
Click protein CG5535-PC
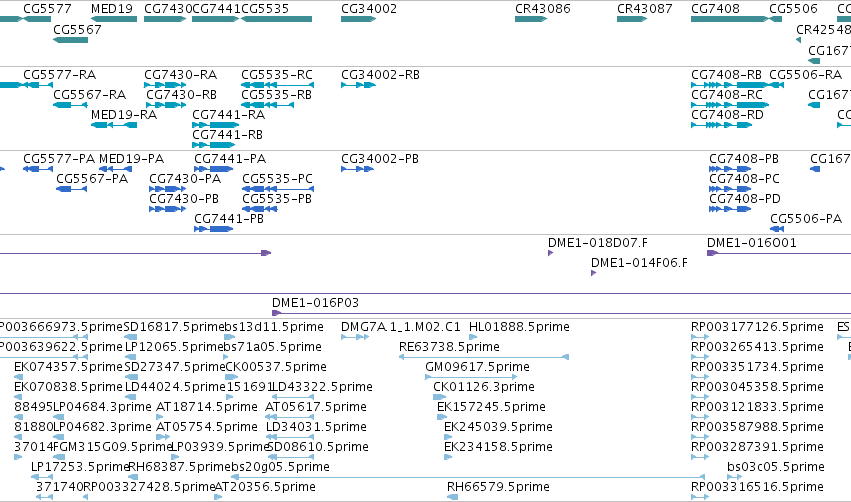pos(278,189)
